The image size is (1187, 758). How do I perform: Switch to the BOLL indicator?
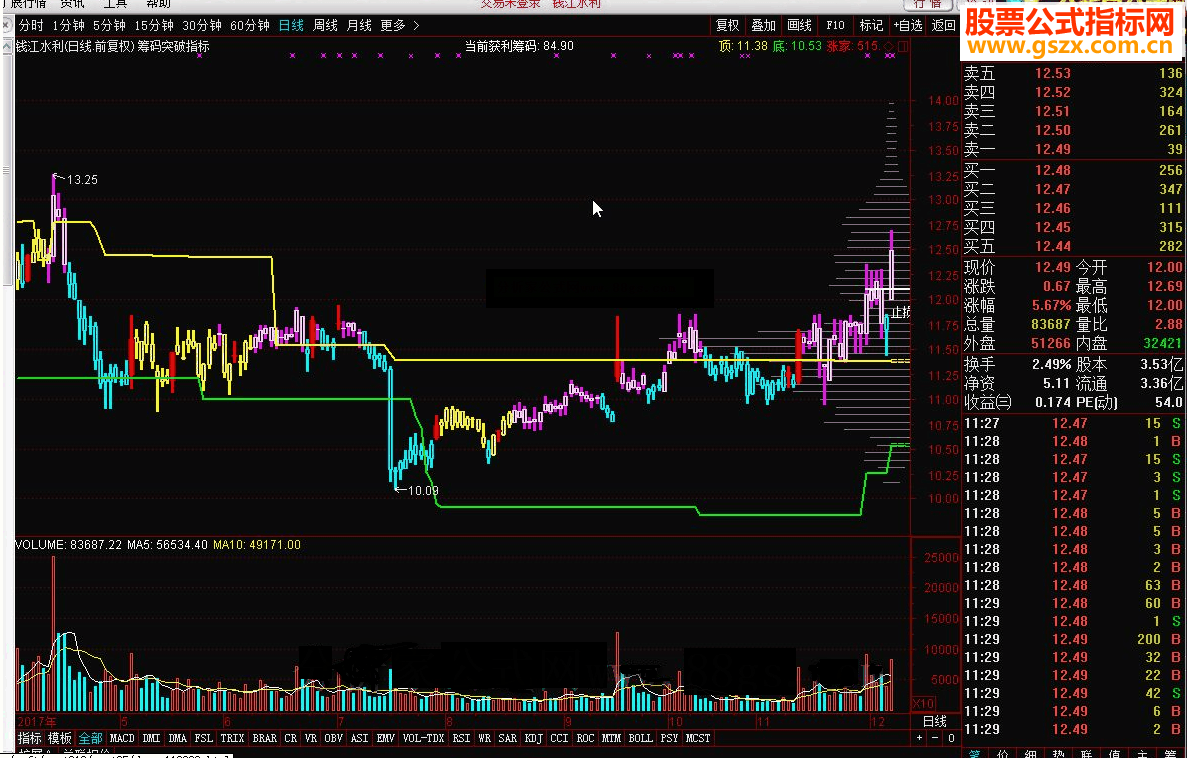[640, 738]
